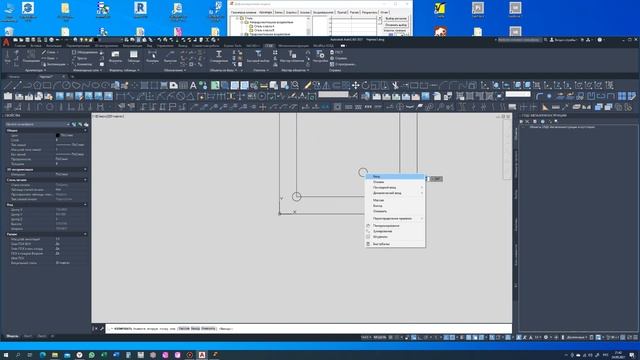Image resolution: width=640 pixels, height=360 pixels.
Task: Select the Multiline Text 'A' tool
Action: [193, 85]
